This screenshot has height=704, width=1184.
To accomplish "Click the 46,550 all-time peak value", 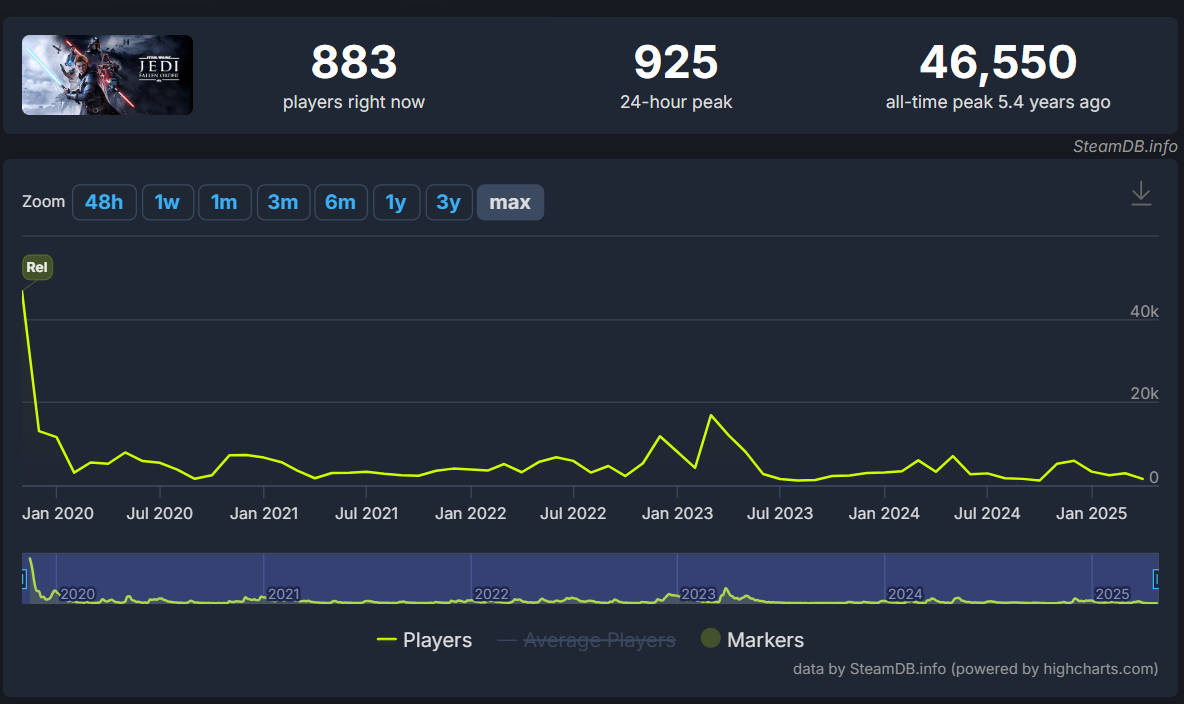I will click(x=997, y=62).
